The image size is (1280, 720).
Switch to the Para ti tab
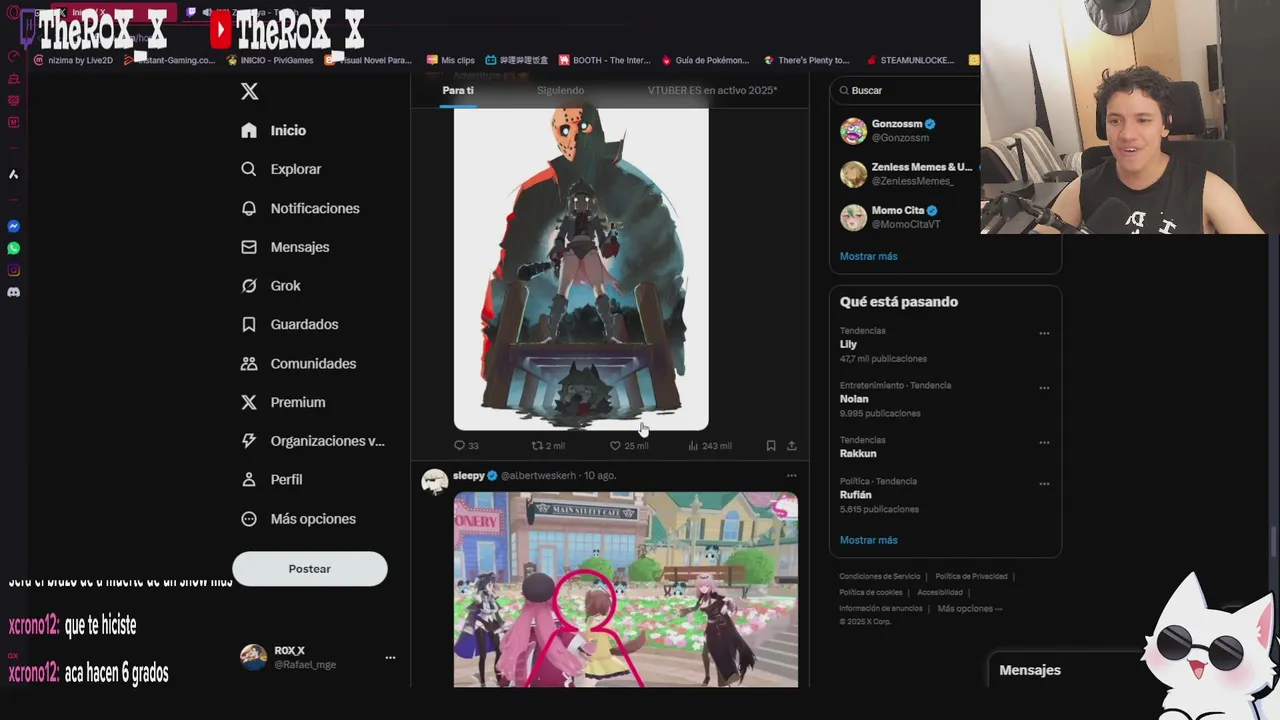458,90
